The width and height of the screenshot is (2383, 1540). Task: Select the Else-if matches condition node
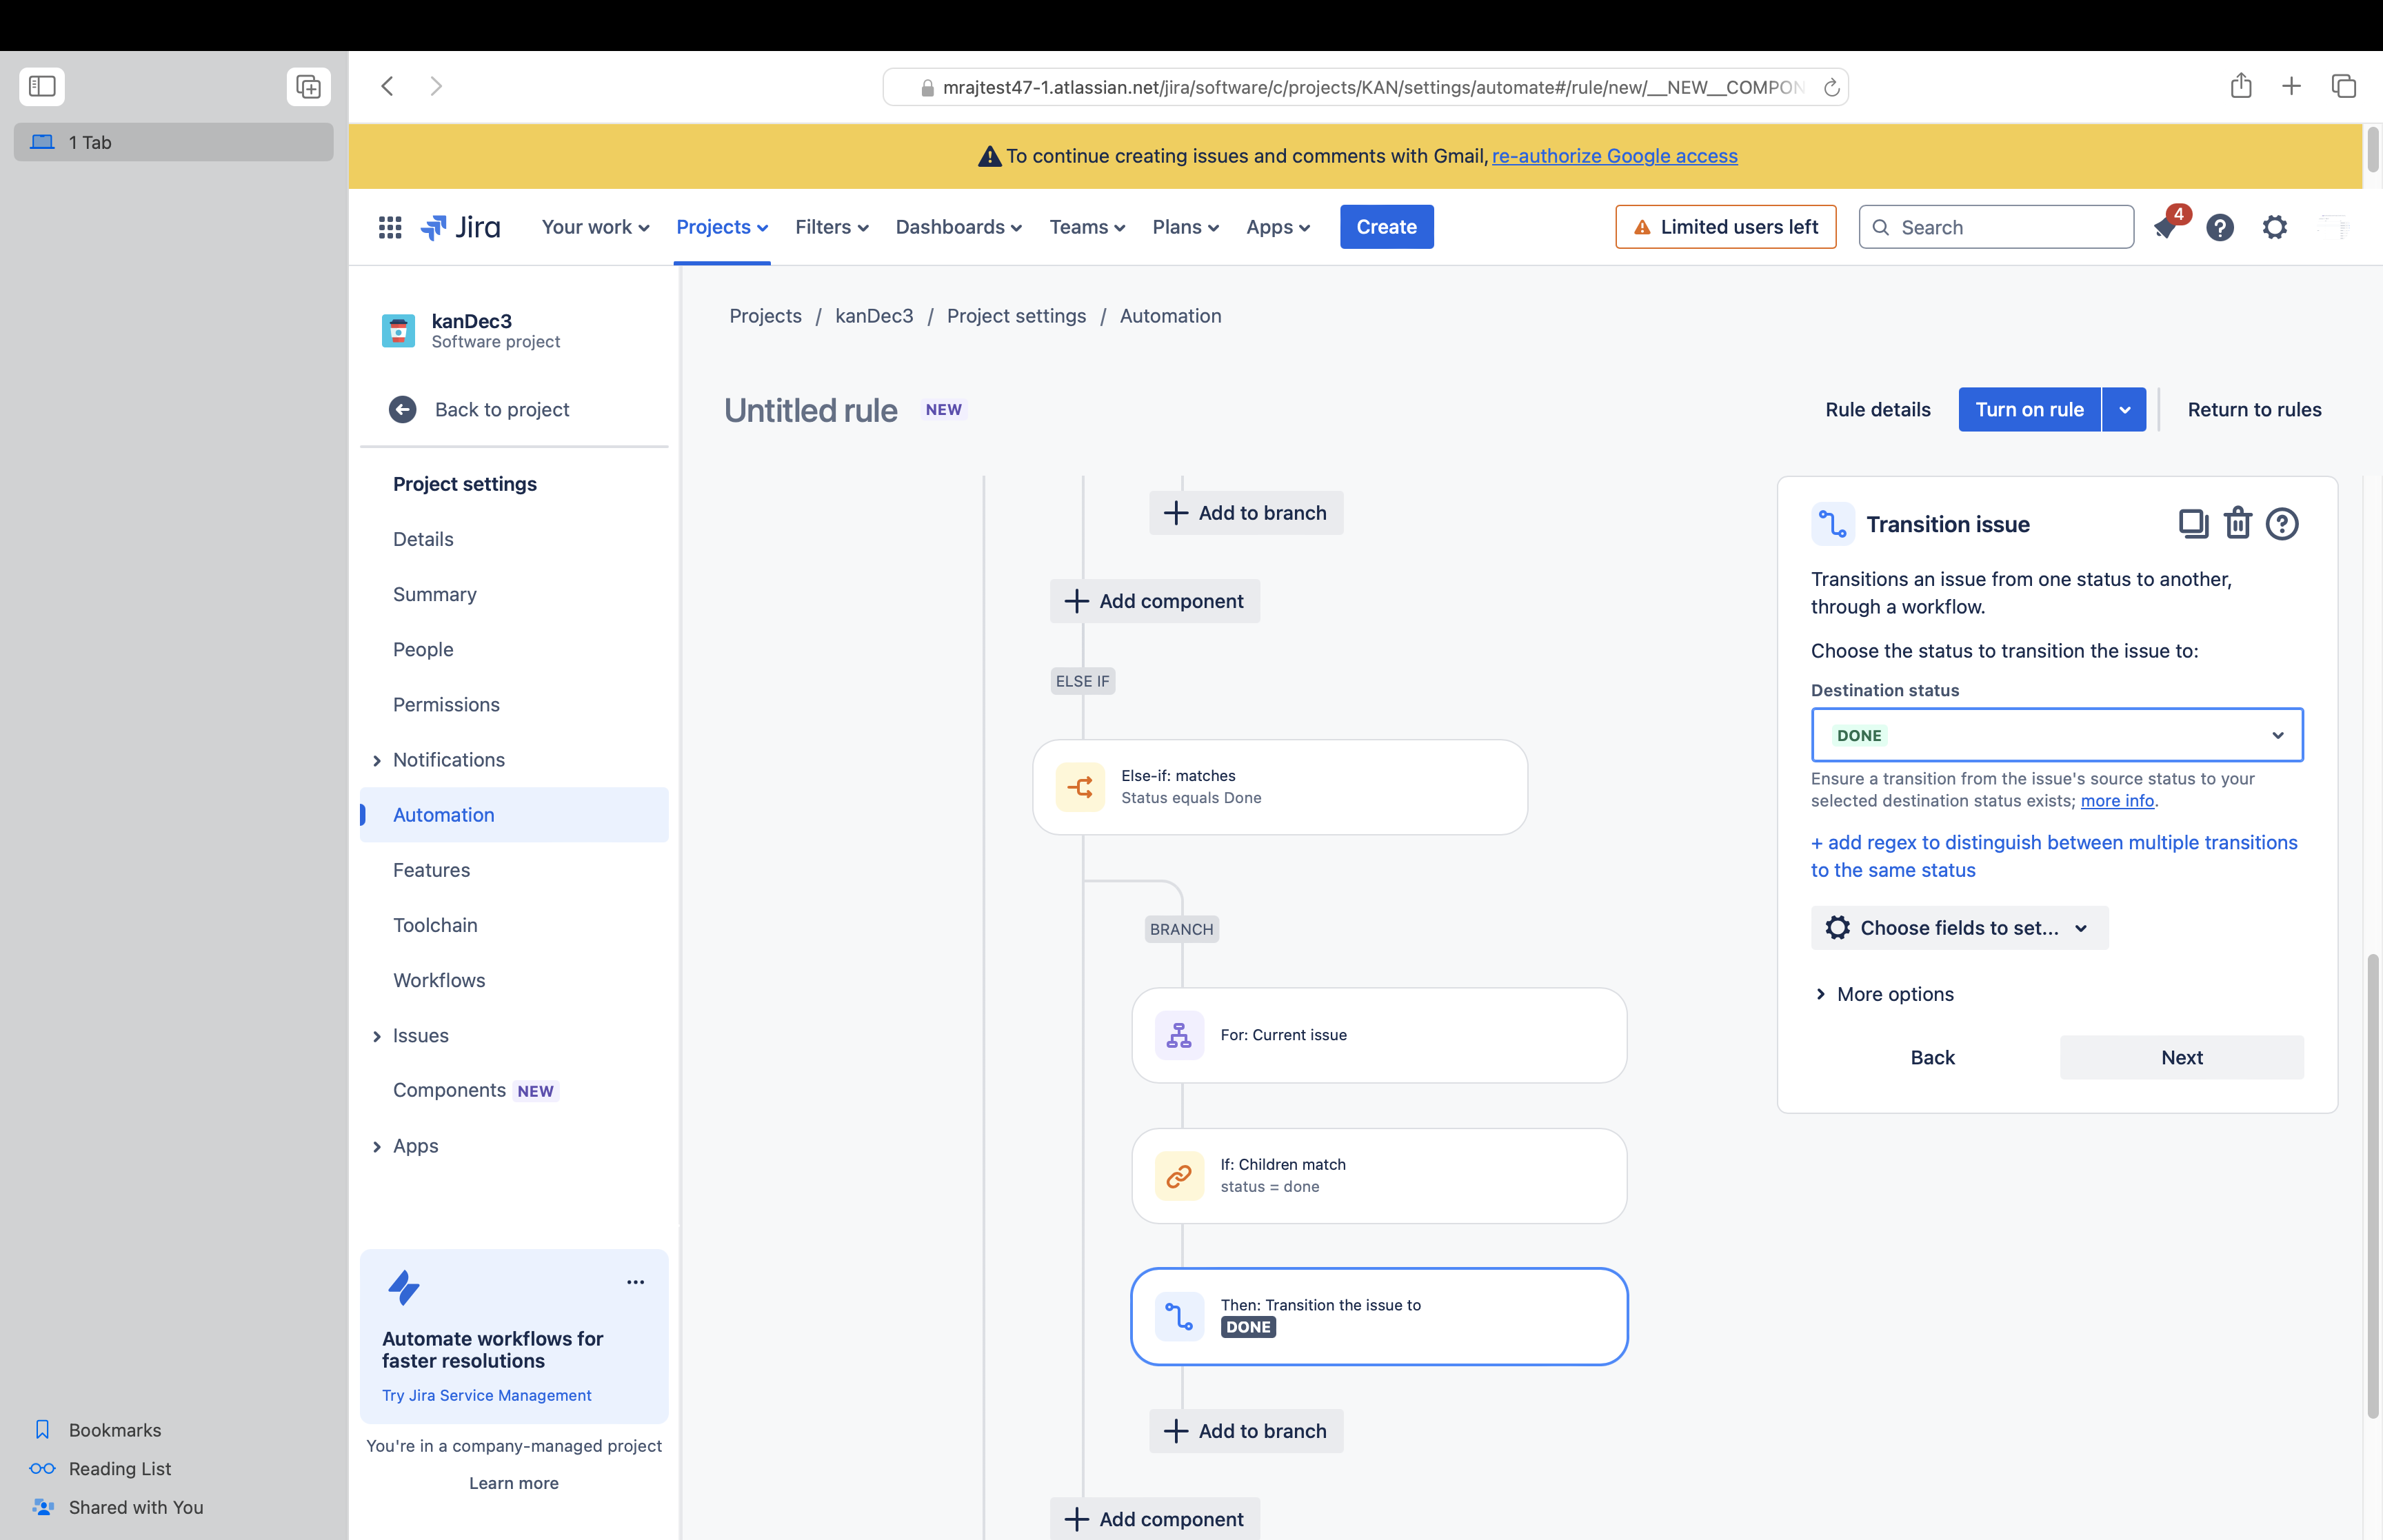pyautogui.click(x=1279, y=787)
